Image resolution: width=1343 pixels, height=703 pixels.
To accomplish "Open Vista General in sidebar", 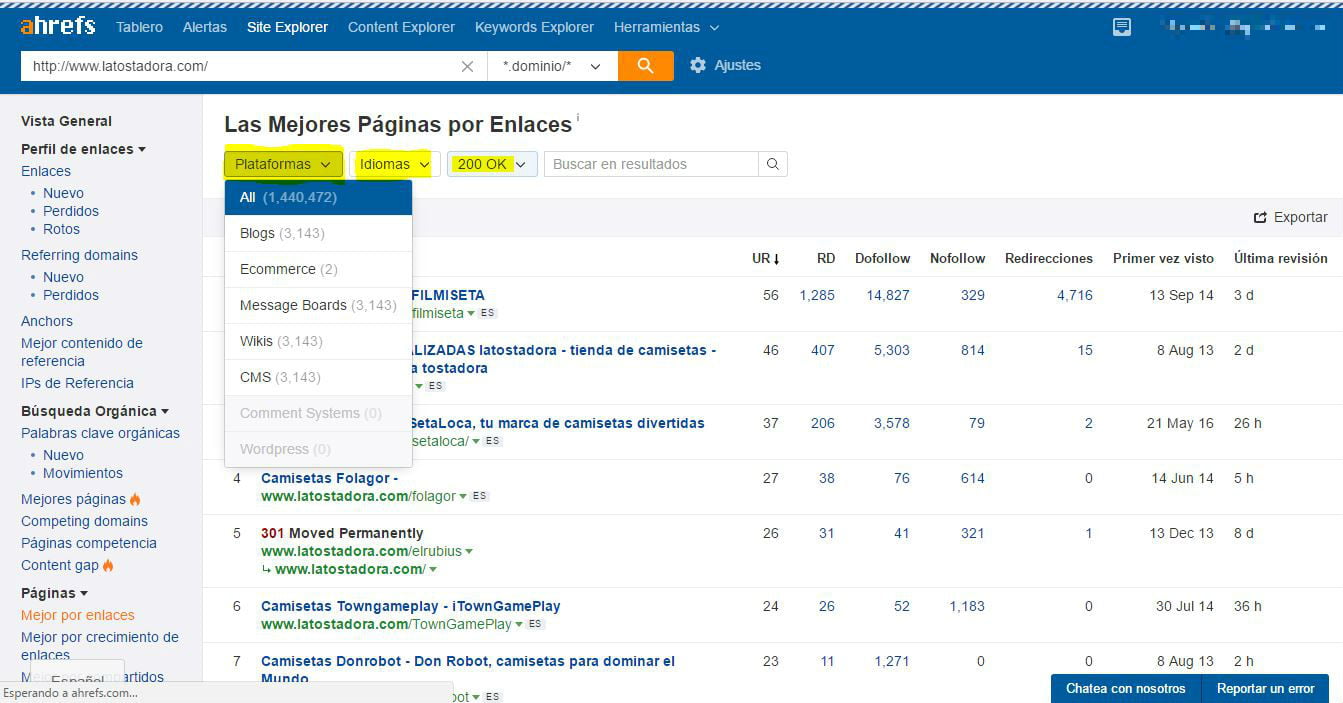I will [x=66, y=121].
